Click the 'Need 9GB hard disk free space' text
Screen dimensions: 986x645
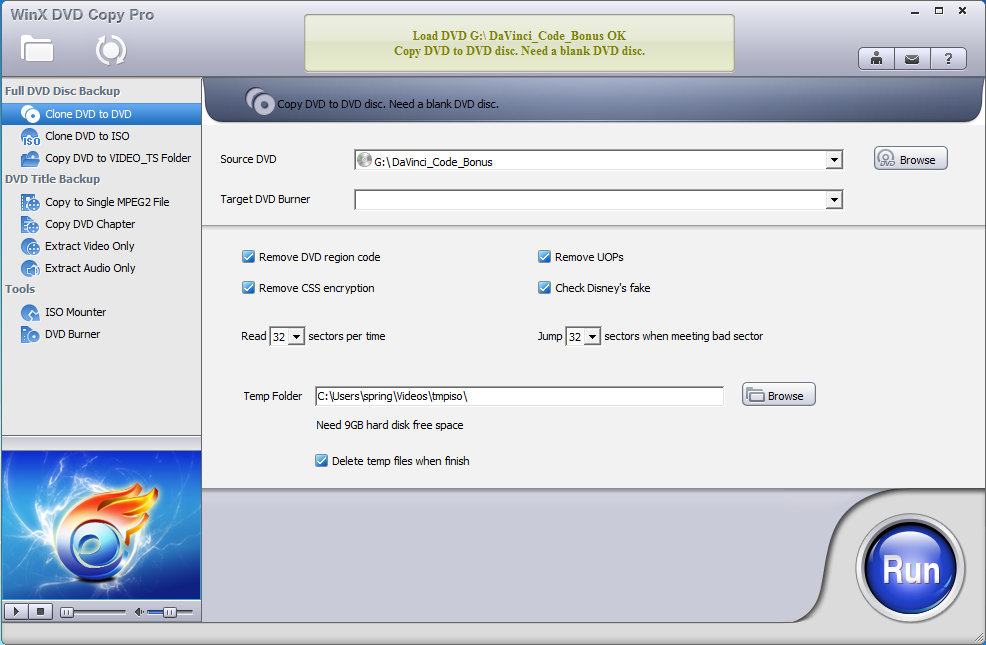coord(389,425)
